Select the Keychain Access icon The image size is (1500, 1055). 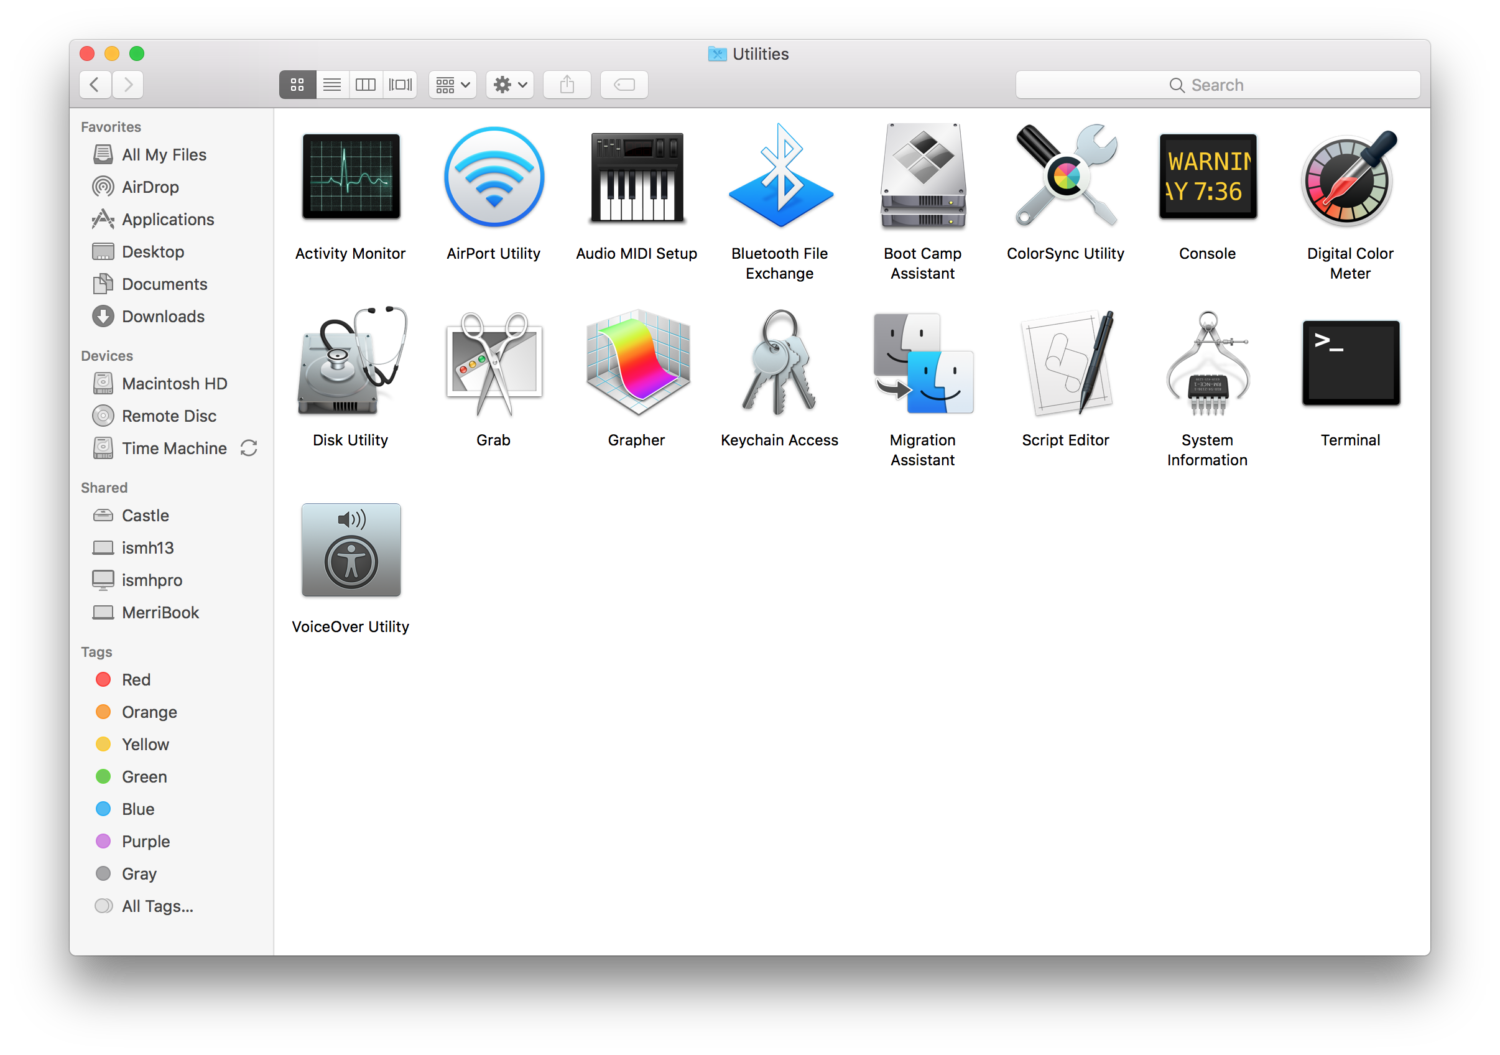pos(779,363)
